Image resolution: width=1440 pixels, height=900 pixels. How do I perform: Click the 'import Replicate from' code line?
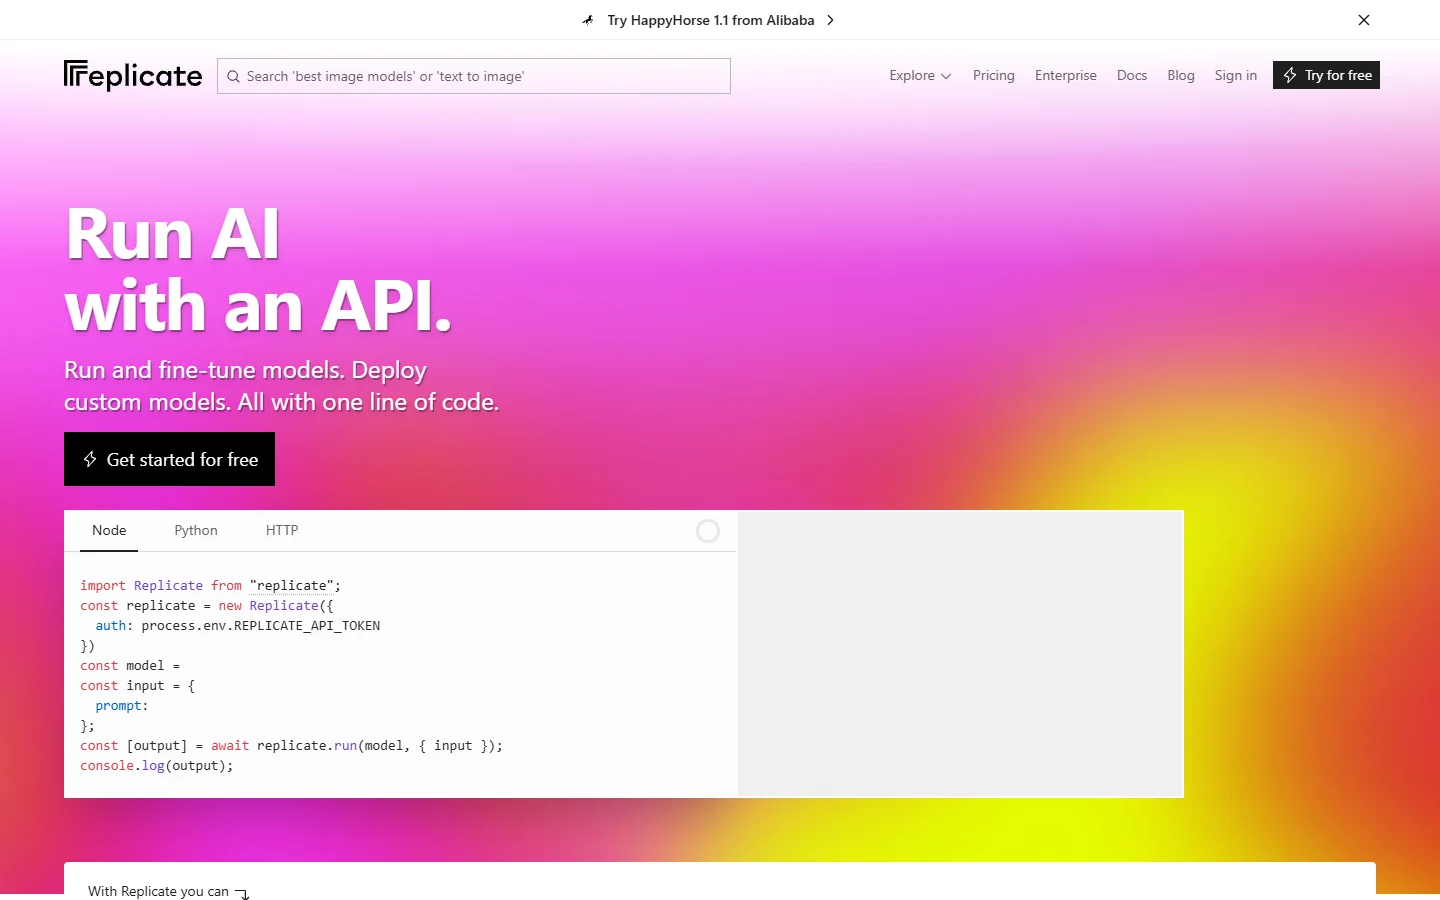(210, 585)
